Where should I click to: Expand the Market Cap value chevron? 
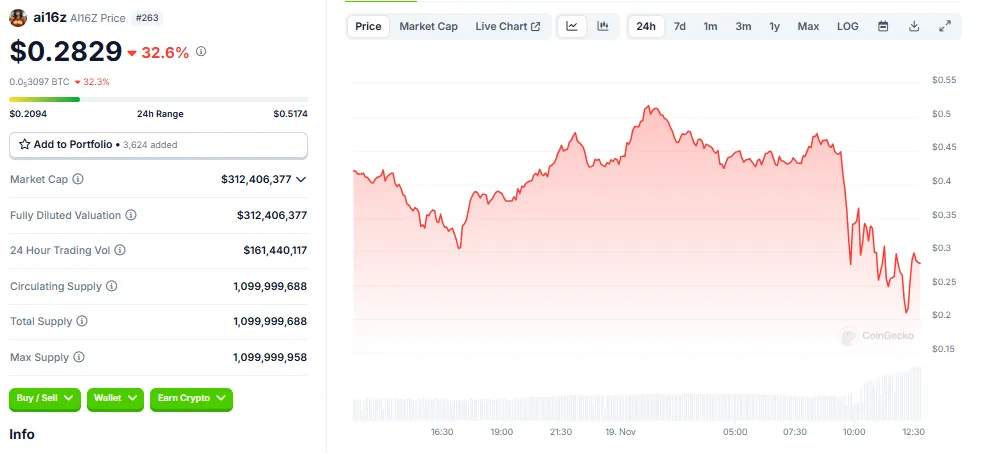click(301, 179)
